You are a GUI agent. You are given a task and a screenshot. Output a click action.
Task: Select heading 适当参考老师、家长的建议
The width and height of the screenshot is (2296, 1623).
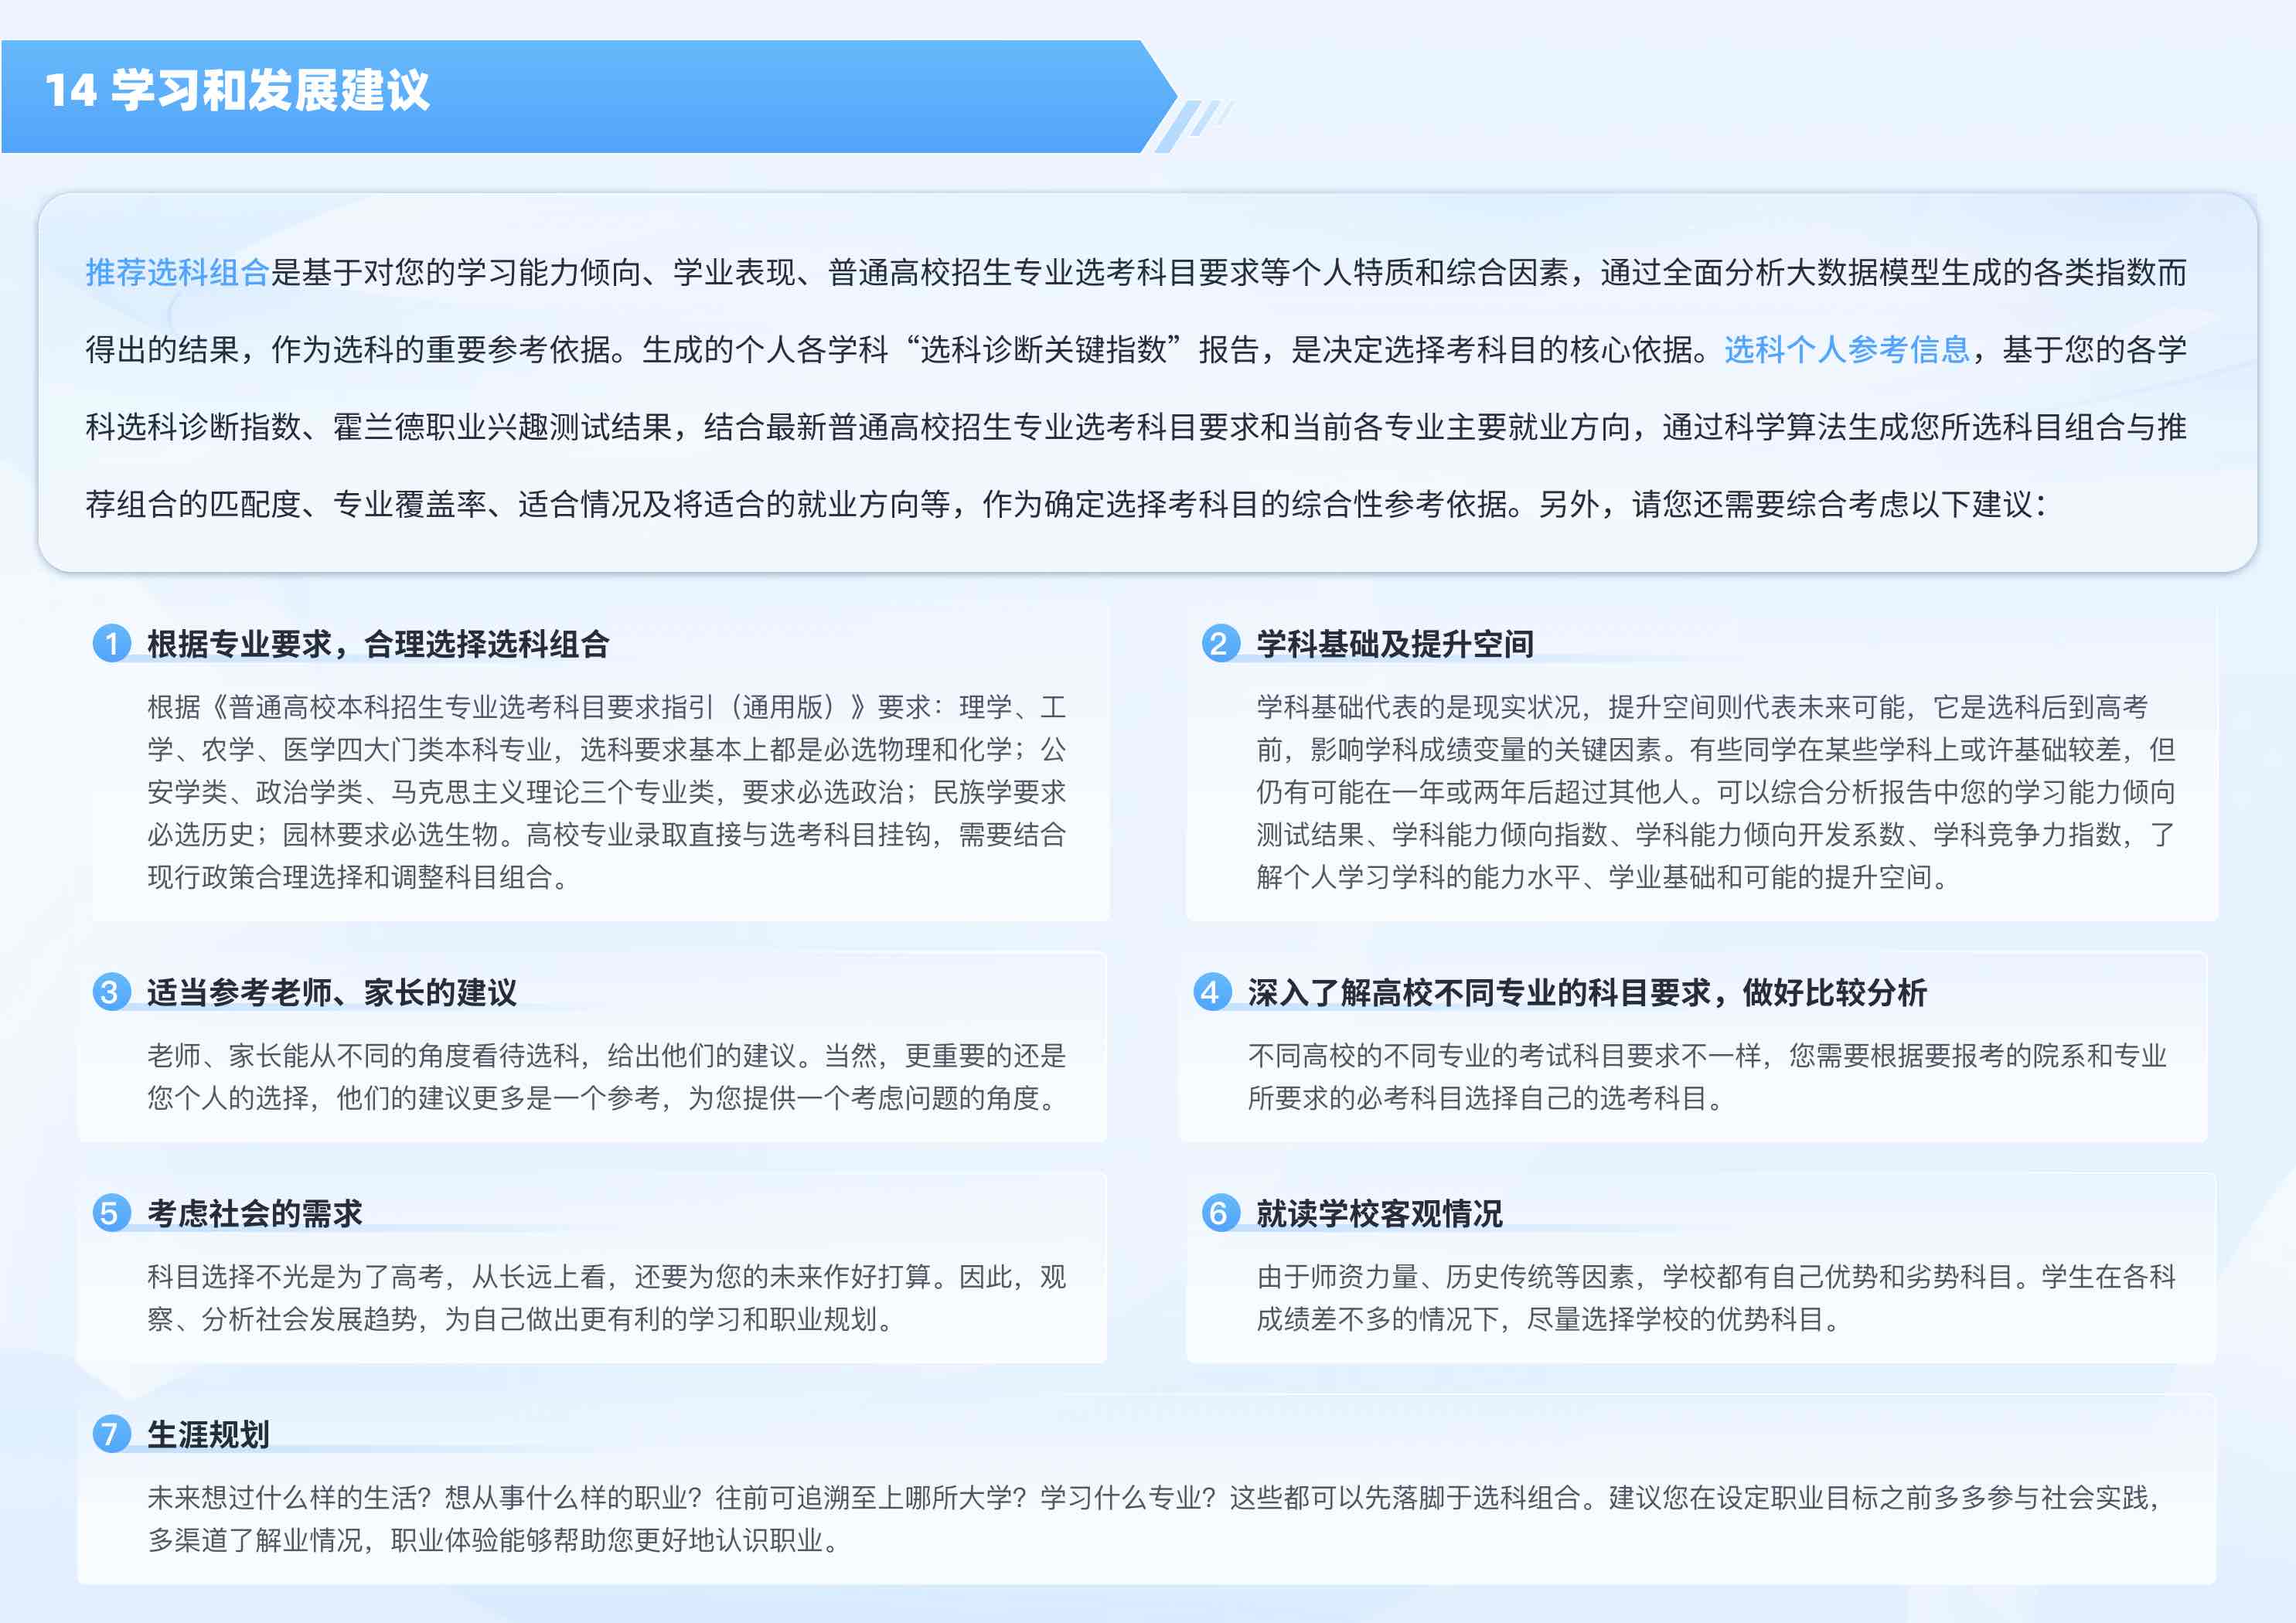[332, 993]
